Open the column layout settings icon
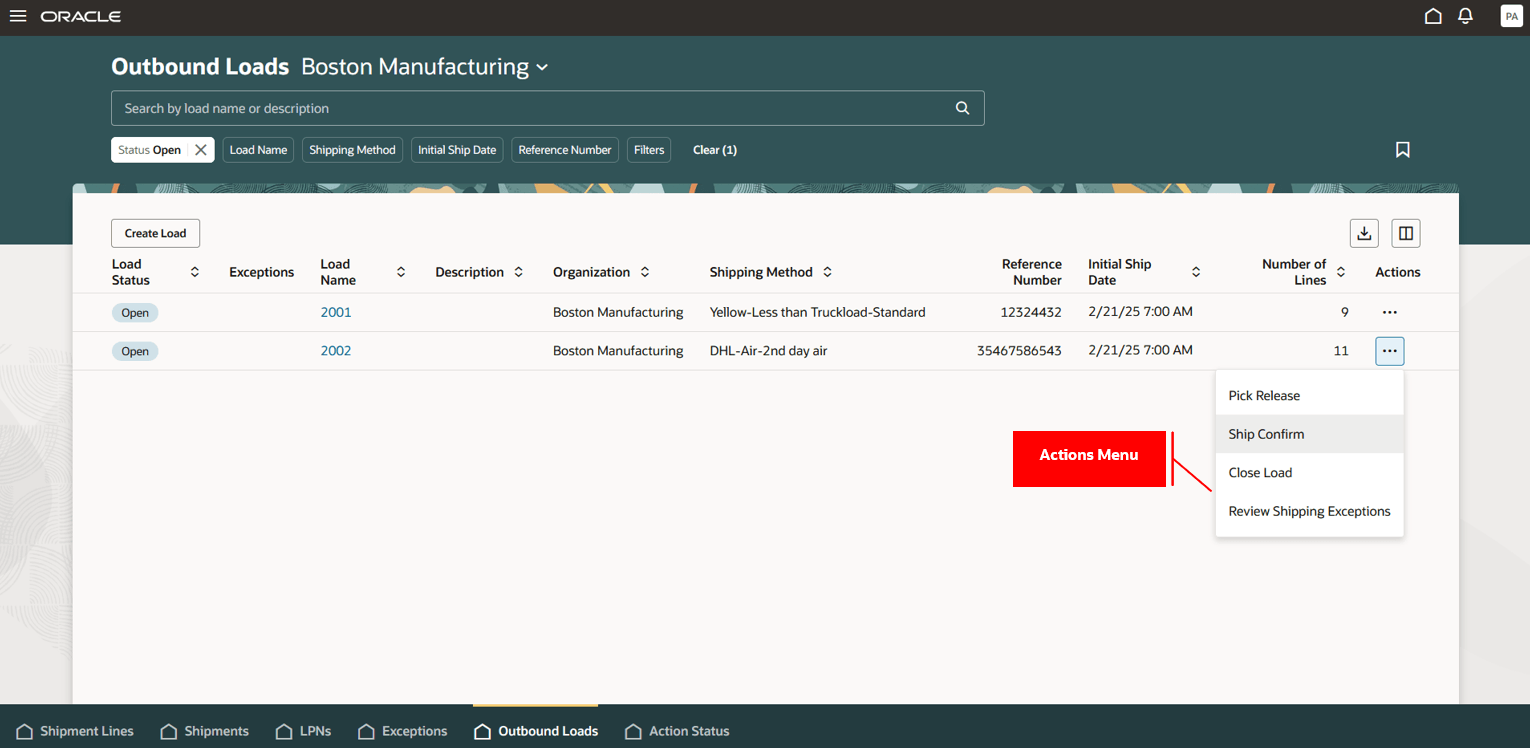This screenshot has width=1530, height=748. pyautogui.click(x=1405, y=233)
